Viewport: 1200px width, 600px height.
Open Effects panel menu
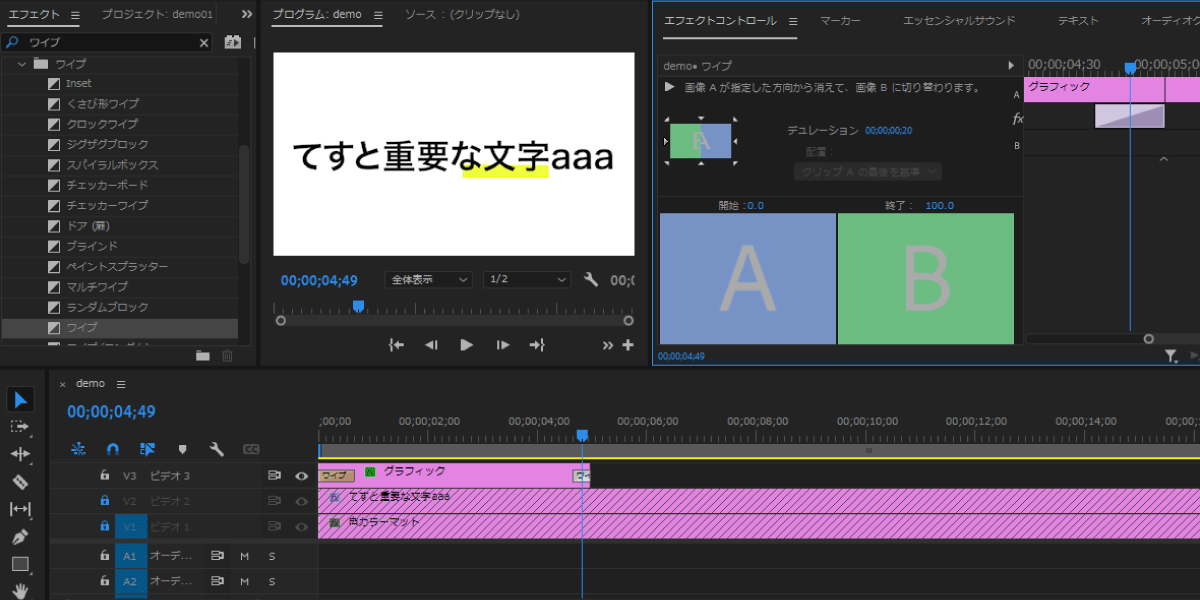75,16
